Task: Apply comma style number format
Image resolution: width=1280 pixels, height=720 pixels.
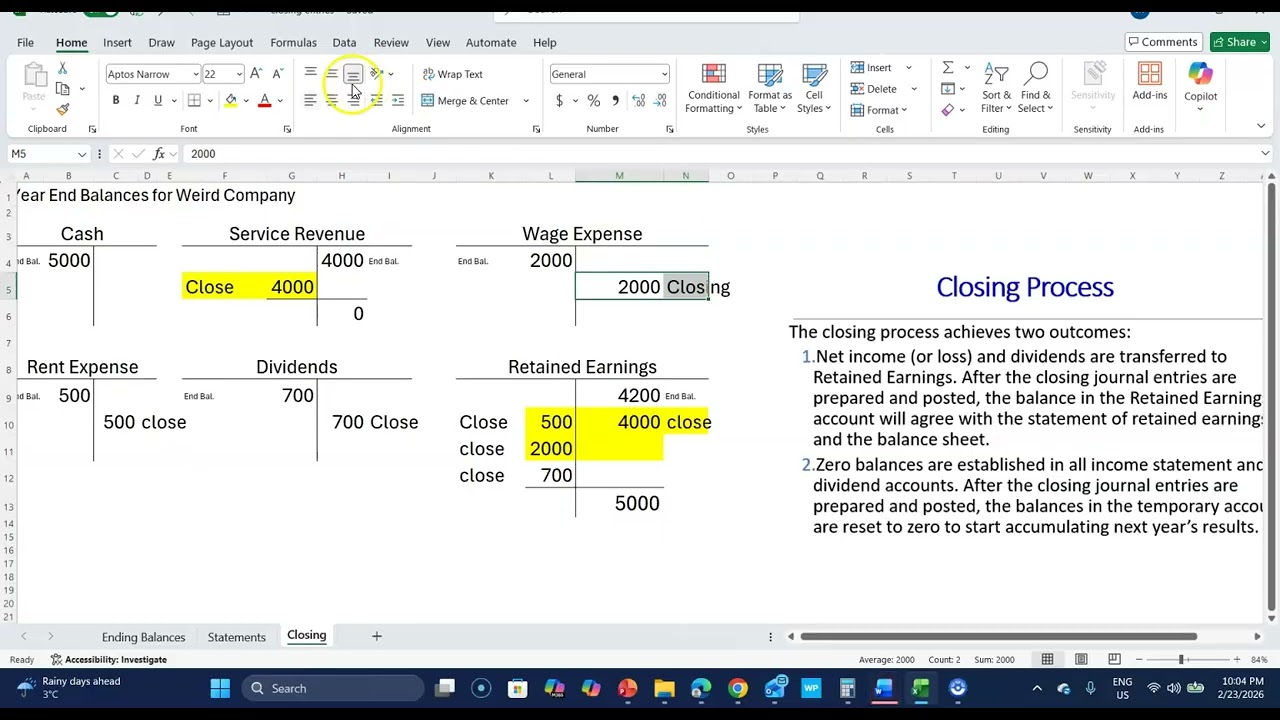Action: click(615, 101)
